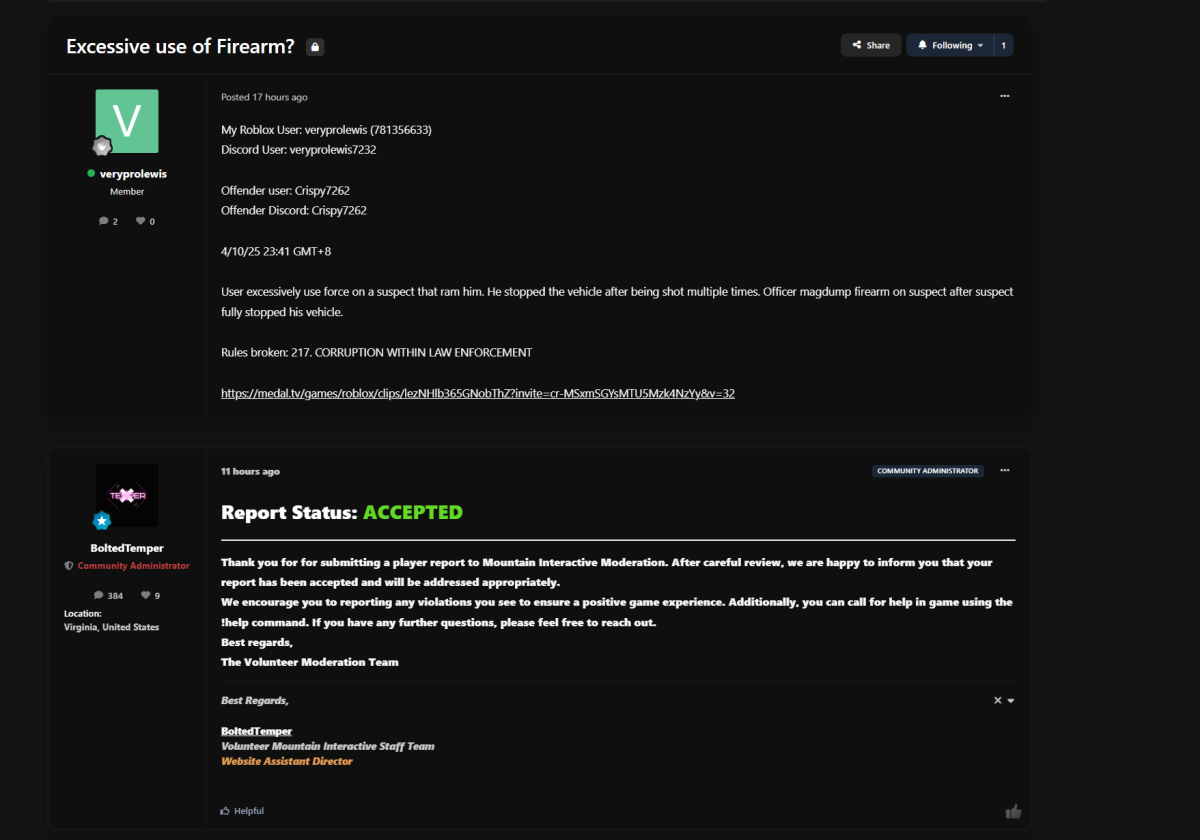The height and width of the screenshot is (840, 1200).
Task: Click veryprolewis's post count speech bubble icon
Action: coord(104,221)
